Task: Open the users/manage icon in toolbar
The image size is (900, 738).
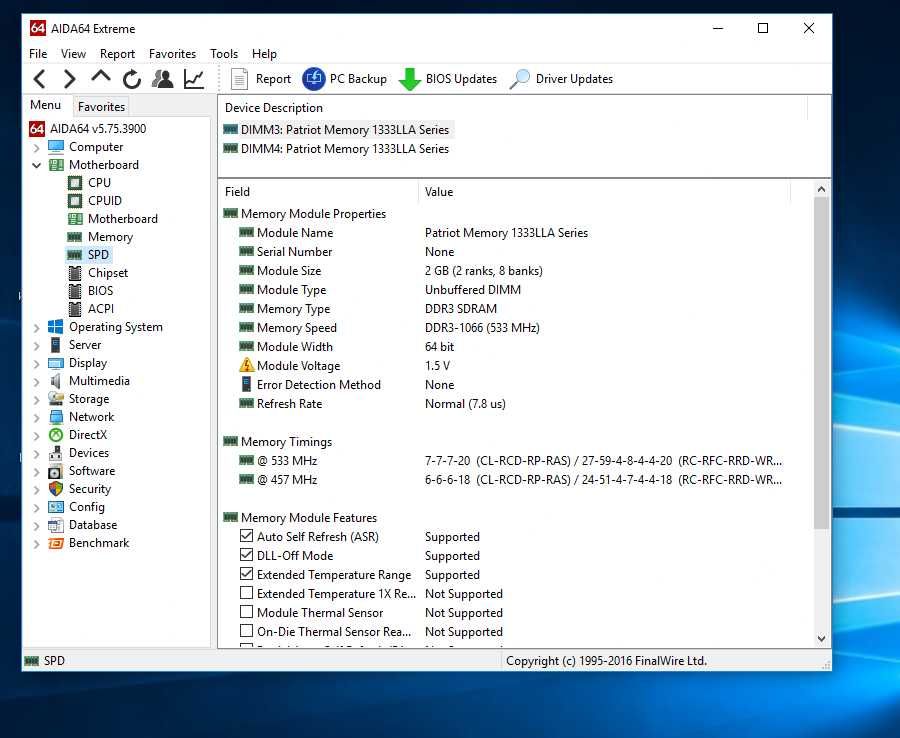Action: (163, 79)
